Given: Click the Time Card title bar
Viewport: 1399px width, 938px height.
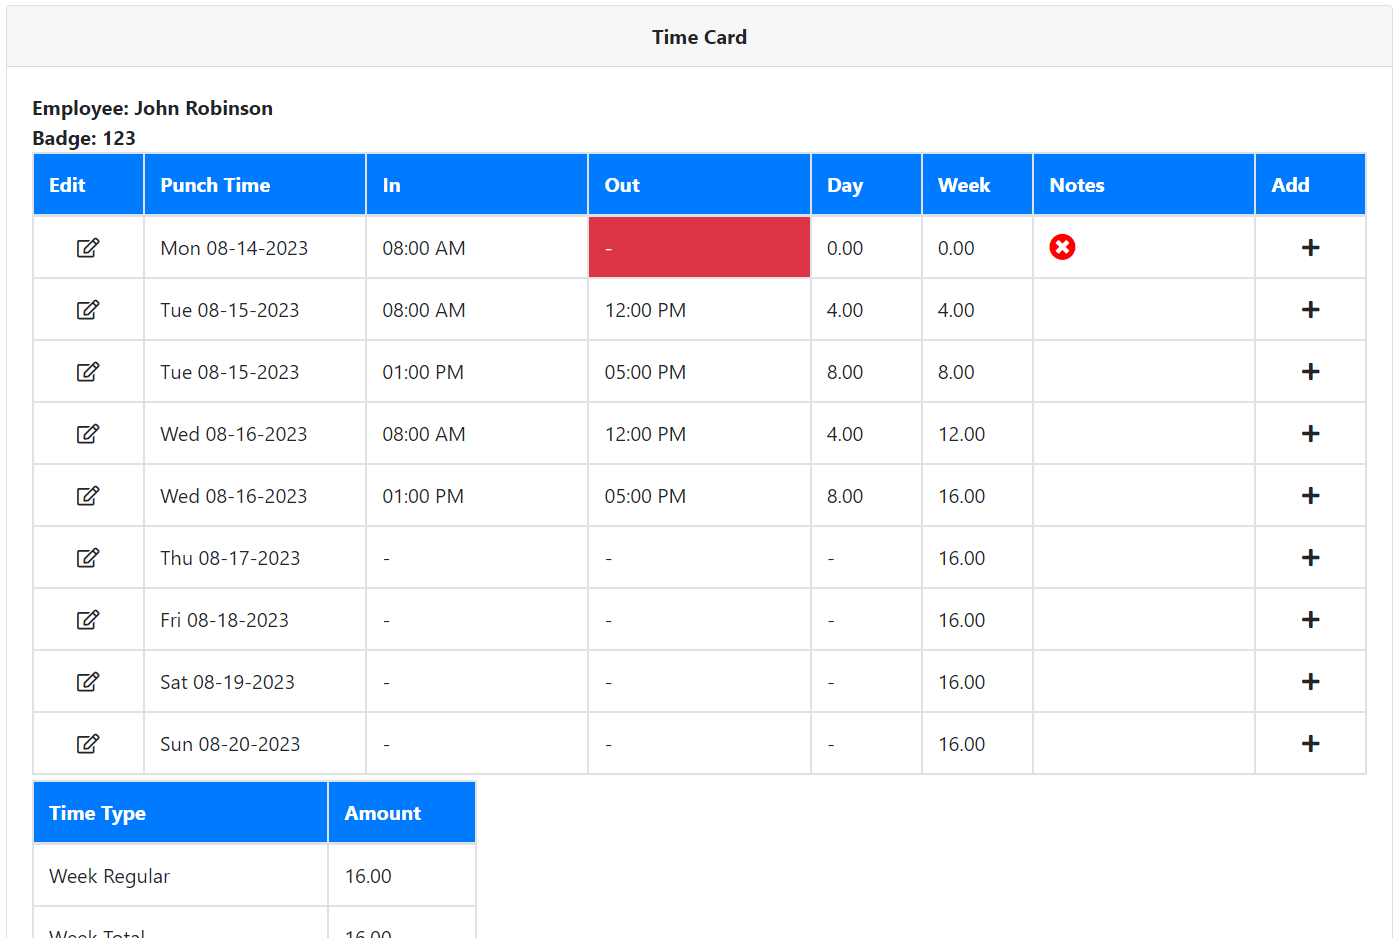Looking at the screenshot, I should 699,37.
